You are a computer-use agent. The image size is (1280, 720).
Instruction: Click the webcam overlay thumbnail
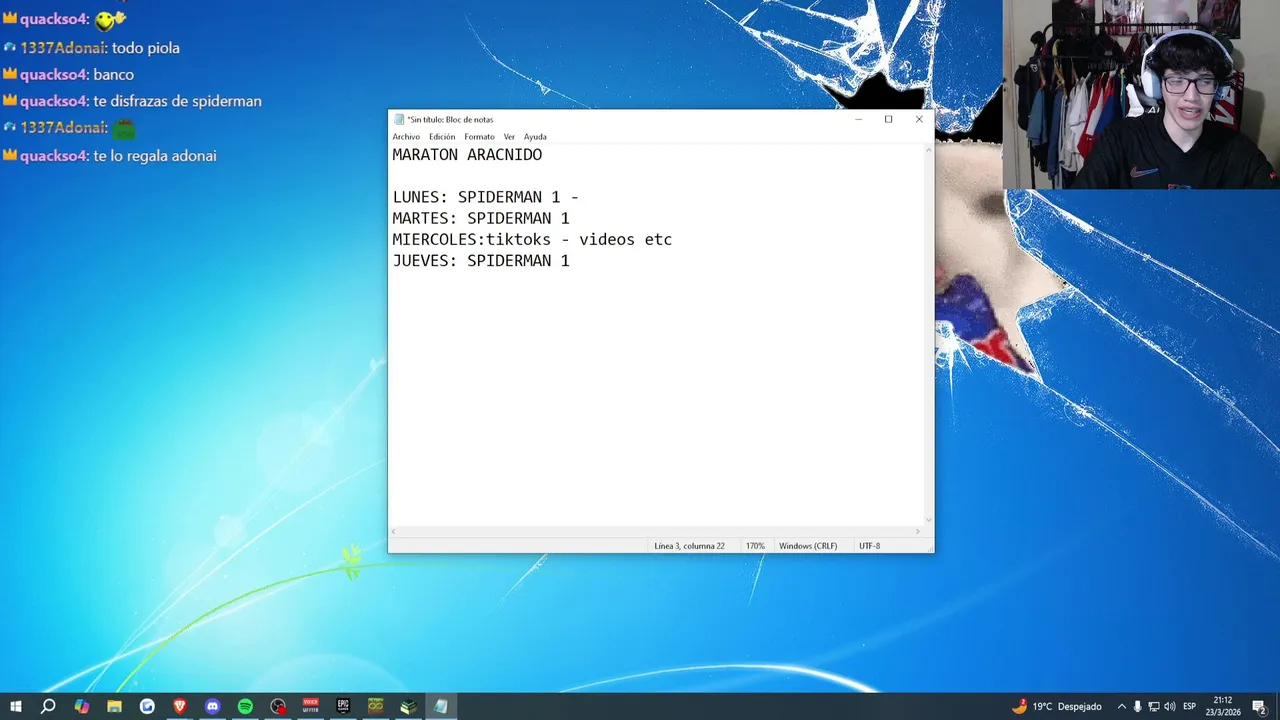1141,94
